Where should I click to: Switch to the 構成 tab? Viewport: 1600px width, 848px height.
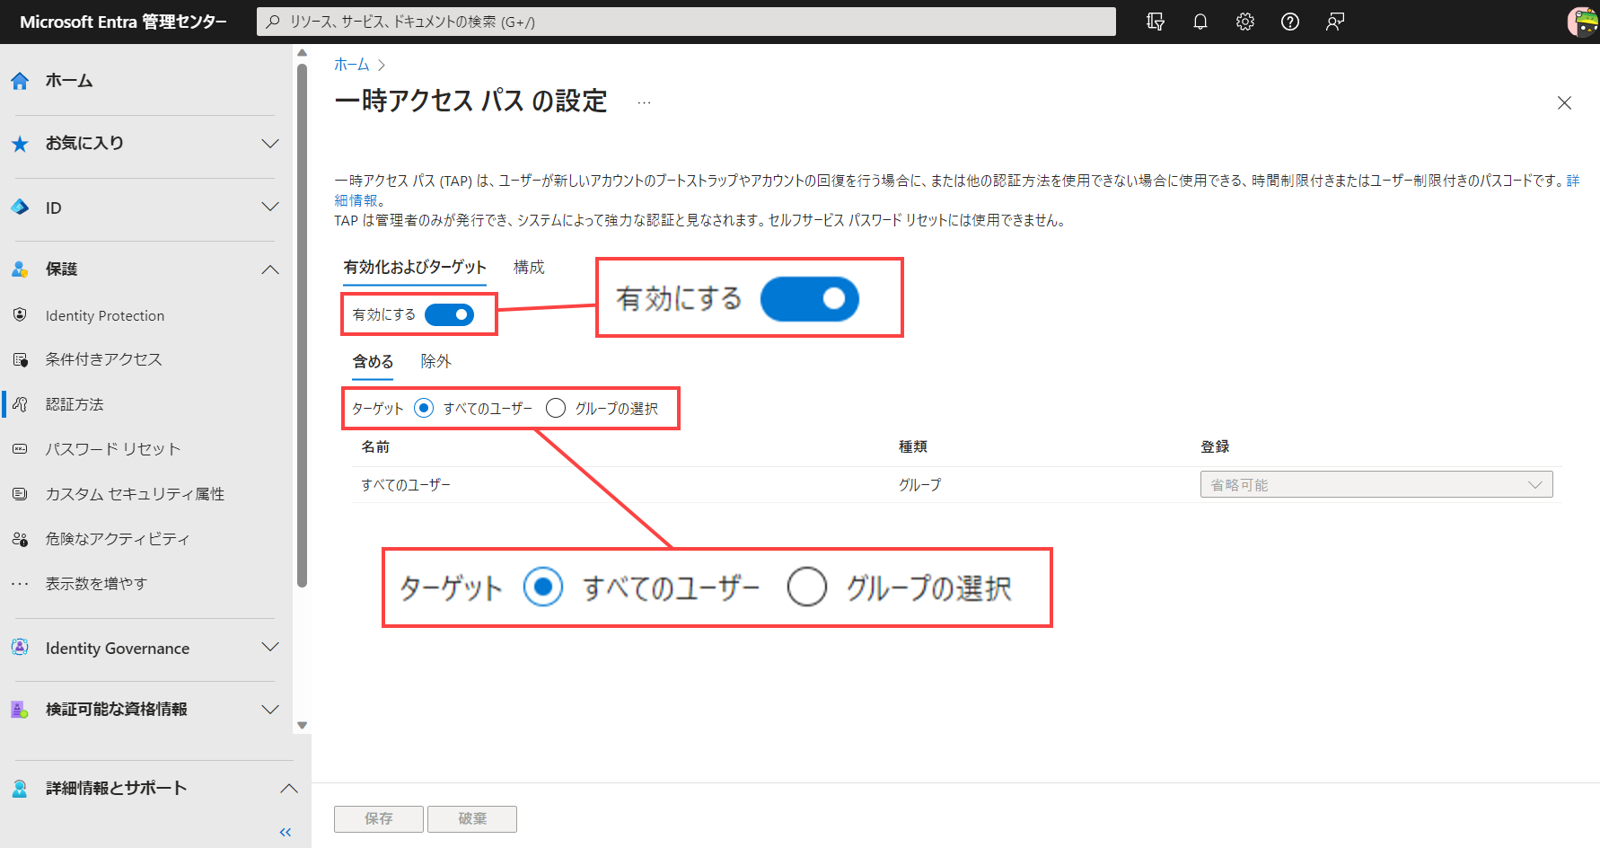529,267
